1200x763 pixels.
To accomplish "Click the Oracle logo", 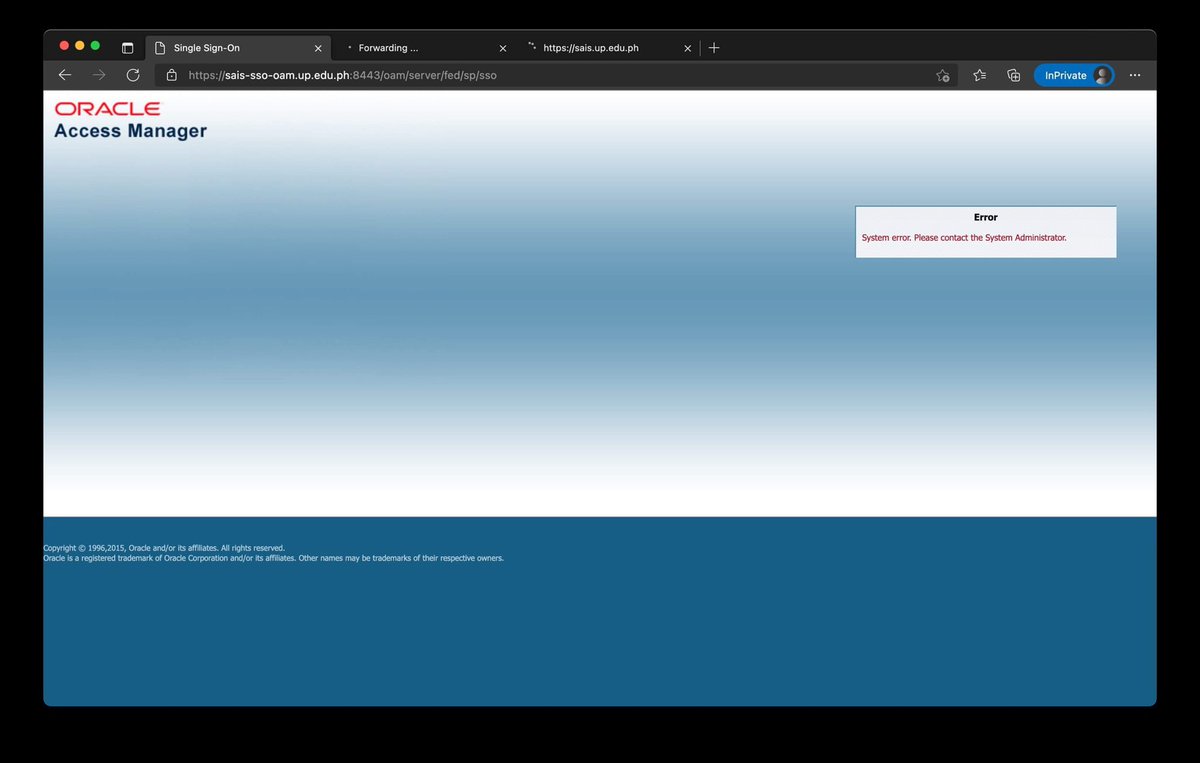I will pyautogui.click(x=108, y=108).
